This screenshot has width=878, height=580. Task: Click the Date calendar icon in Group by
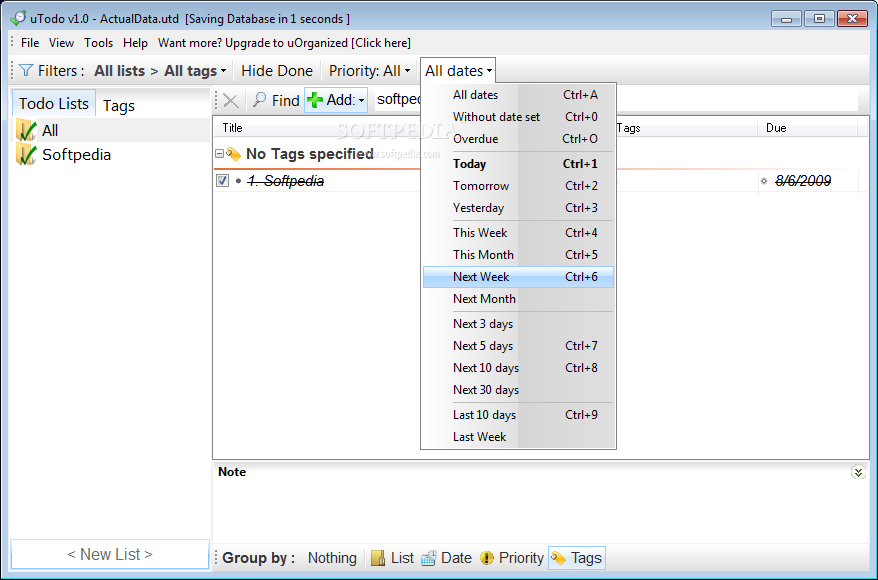pos(429,558)
